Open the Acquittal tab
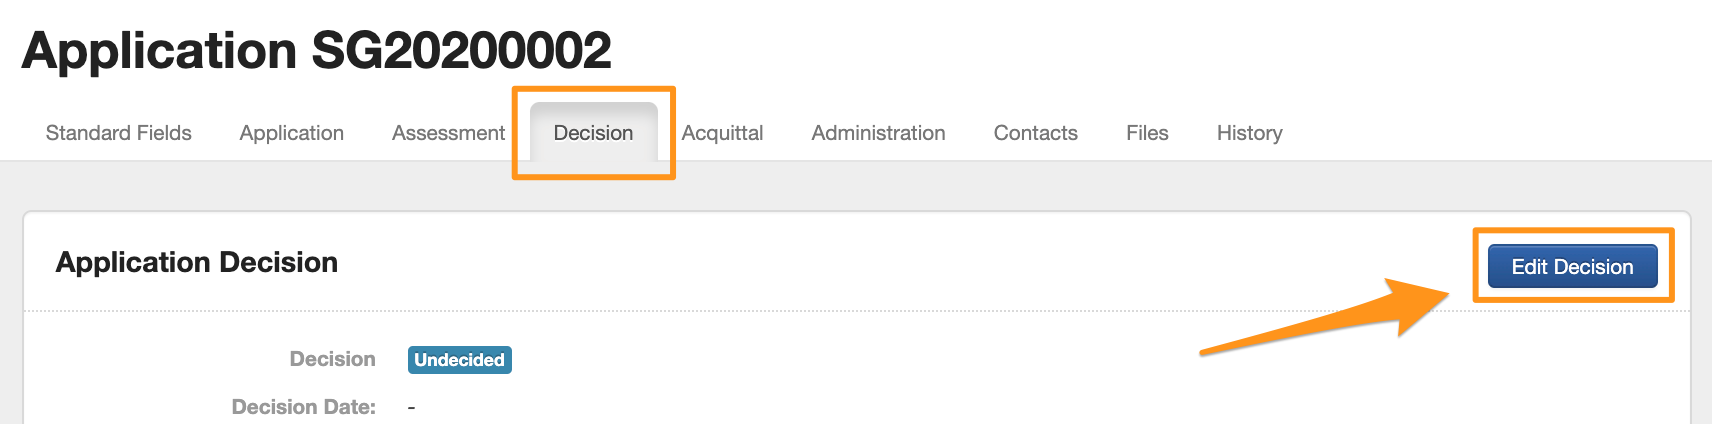Viewport: 1712px width, 424px height. coord(722,133)
